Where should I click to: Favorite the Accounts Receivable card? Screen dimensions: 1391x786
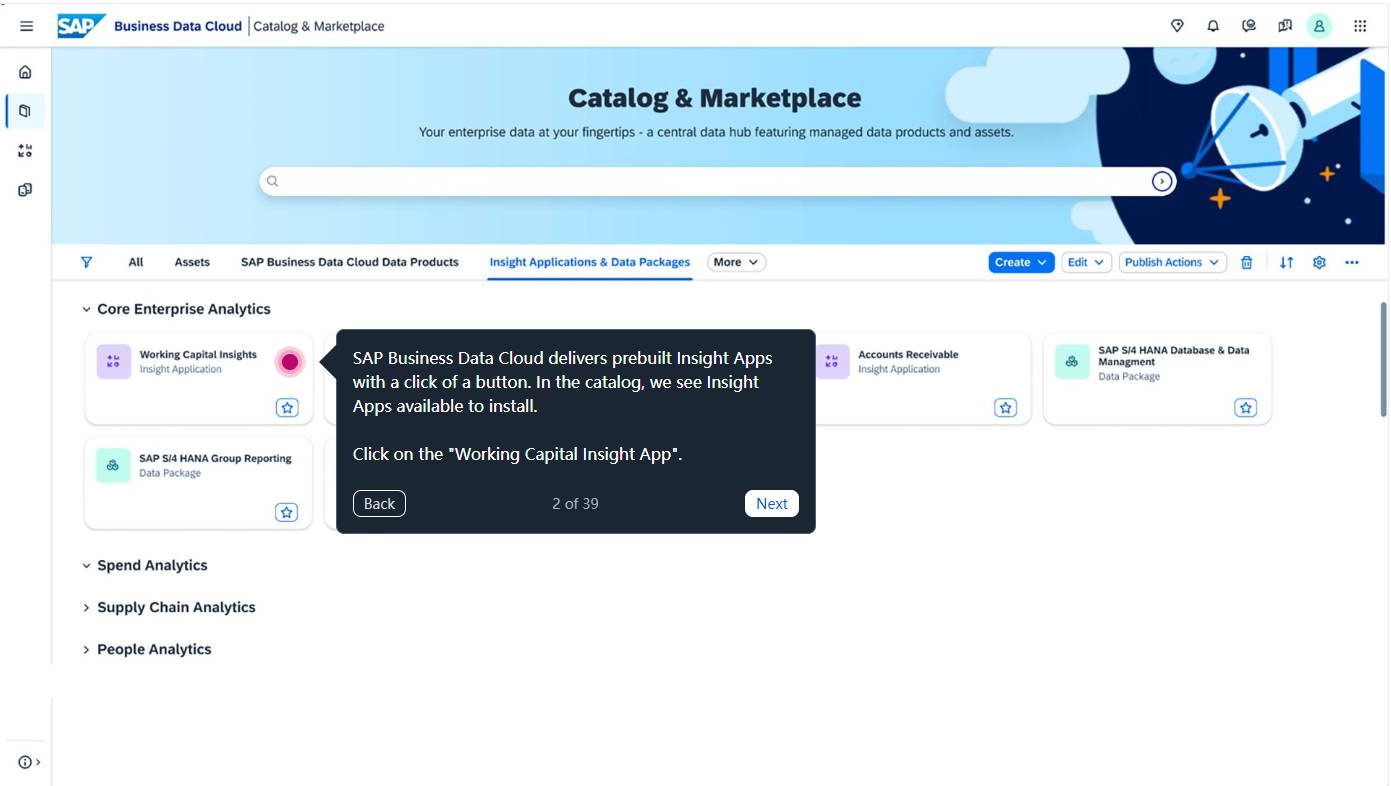coord(1006,408)
